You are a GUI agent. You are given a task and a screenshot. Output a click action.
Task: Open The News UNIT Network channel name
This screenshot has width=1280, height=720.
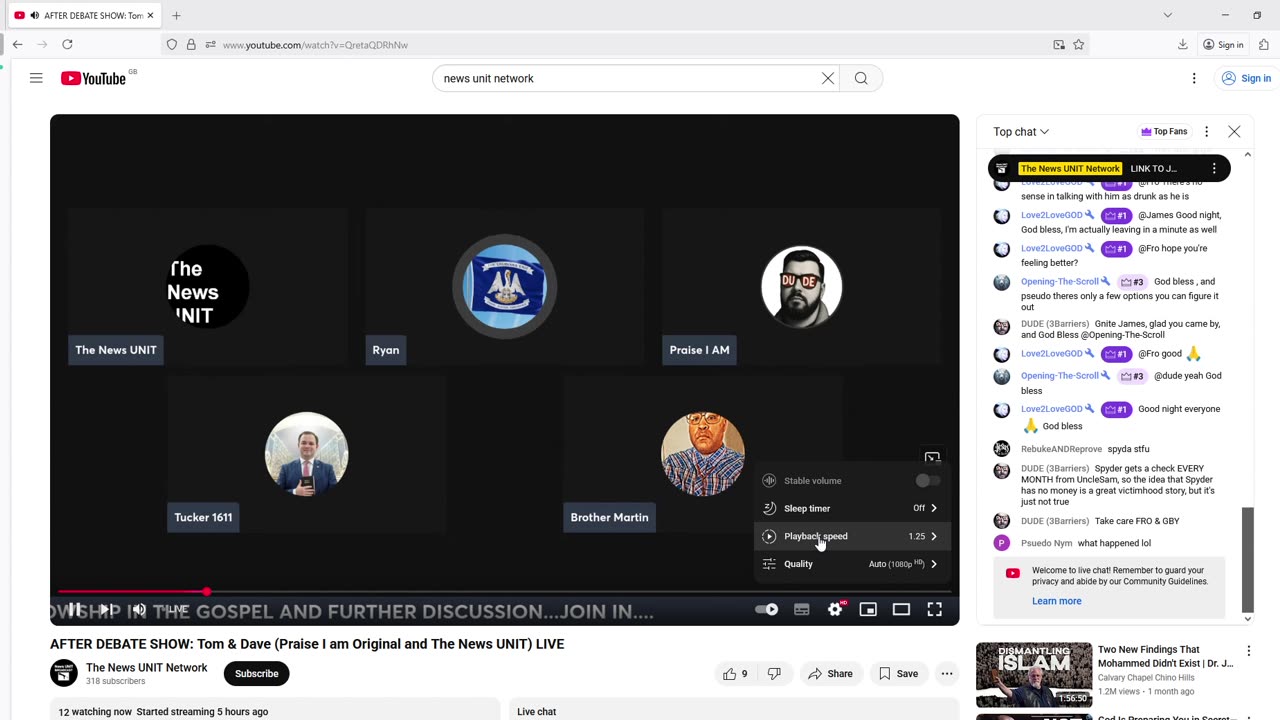point(147,668)
